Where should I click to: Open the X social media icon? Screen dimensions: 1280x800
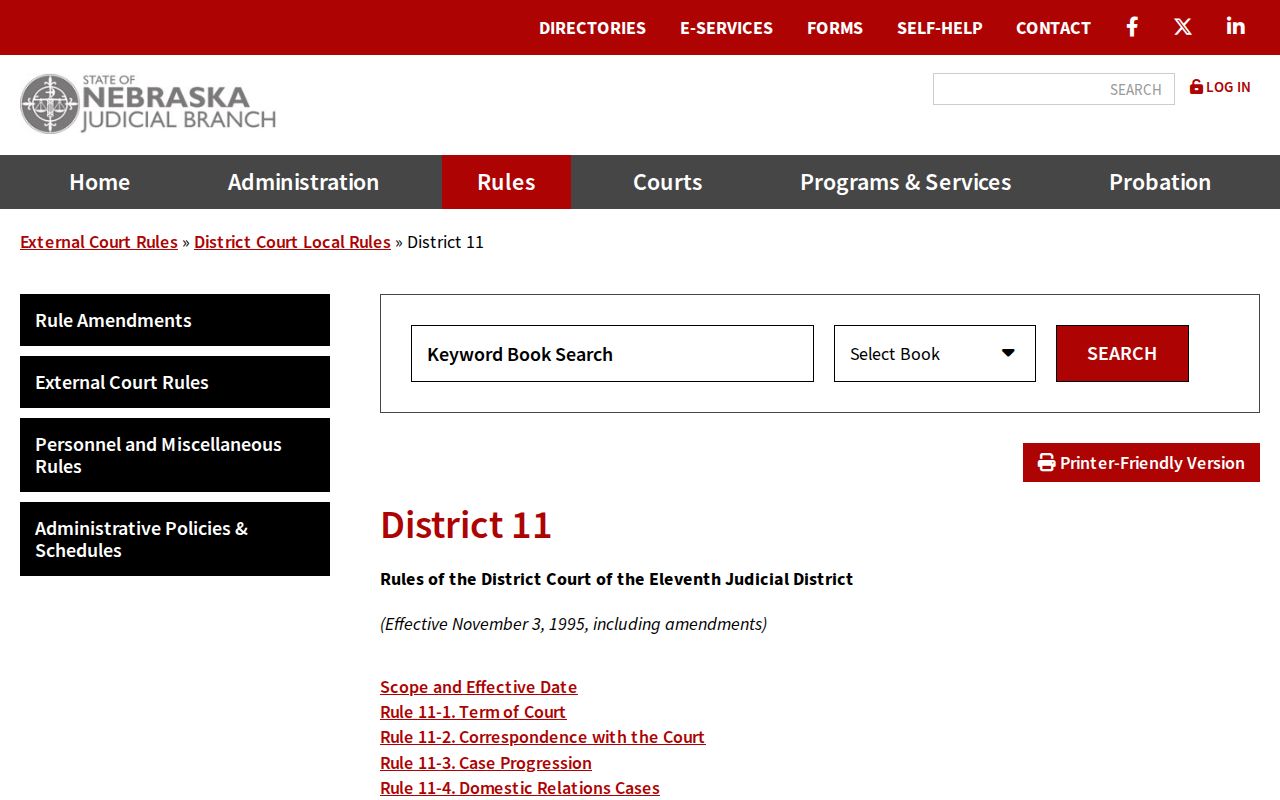pyautogui.click(x=1183, y=27)
